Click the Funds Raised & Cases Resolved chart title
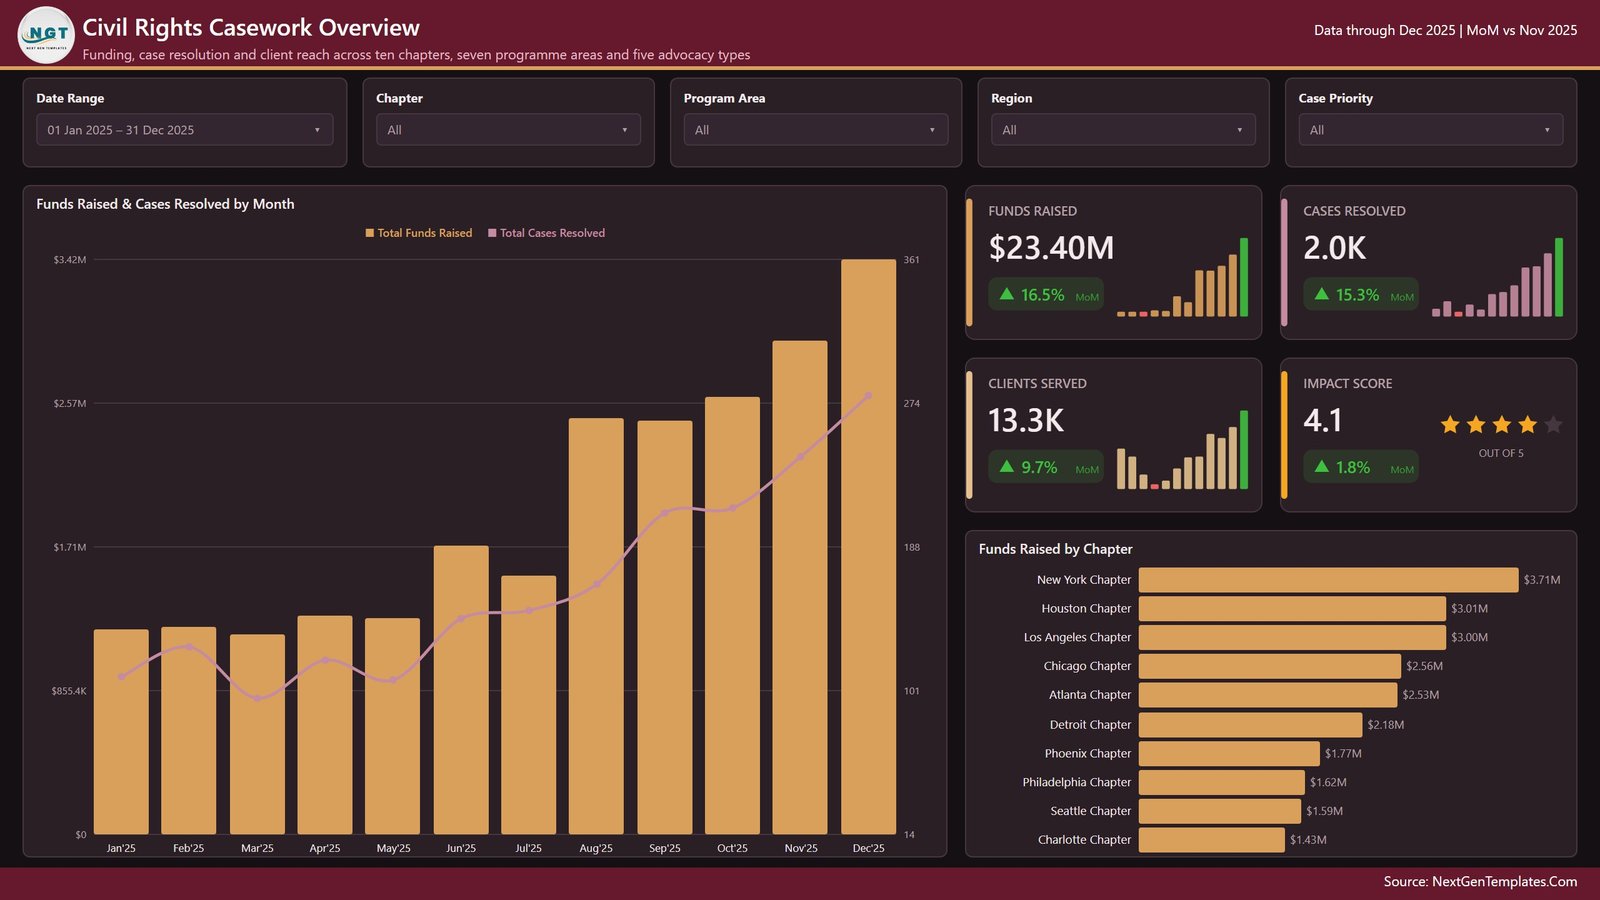 tap(165, 204)
